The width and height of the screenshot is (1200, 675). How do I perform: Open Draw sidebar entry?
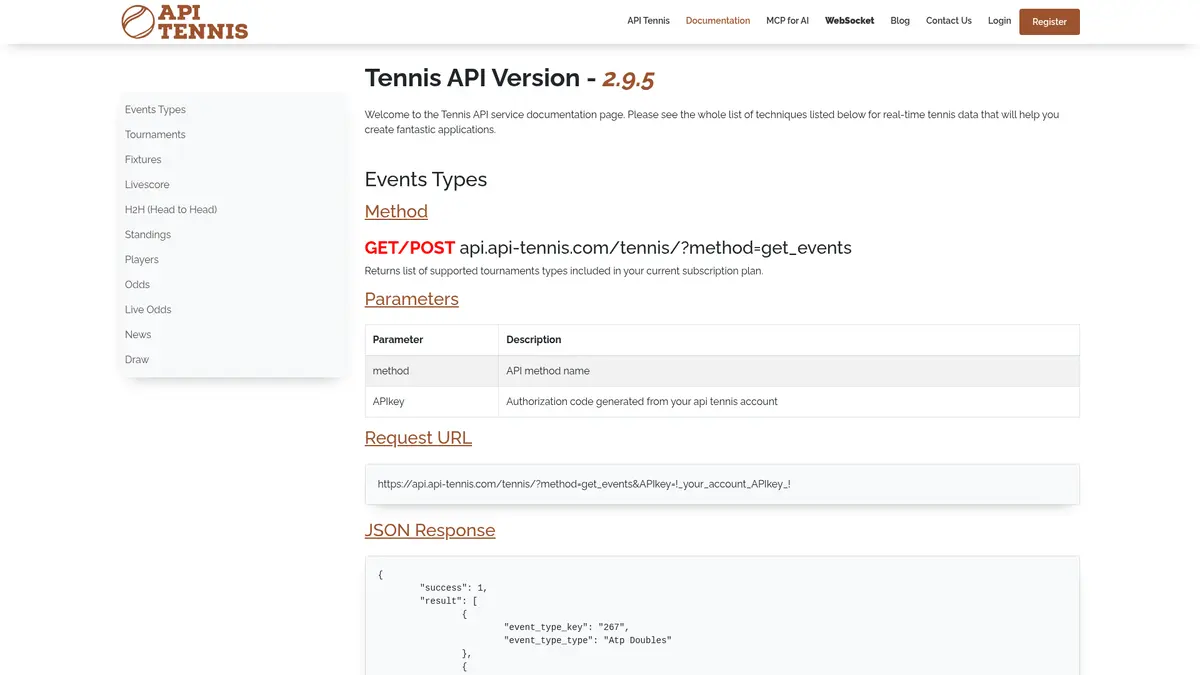click(137, 360)
